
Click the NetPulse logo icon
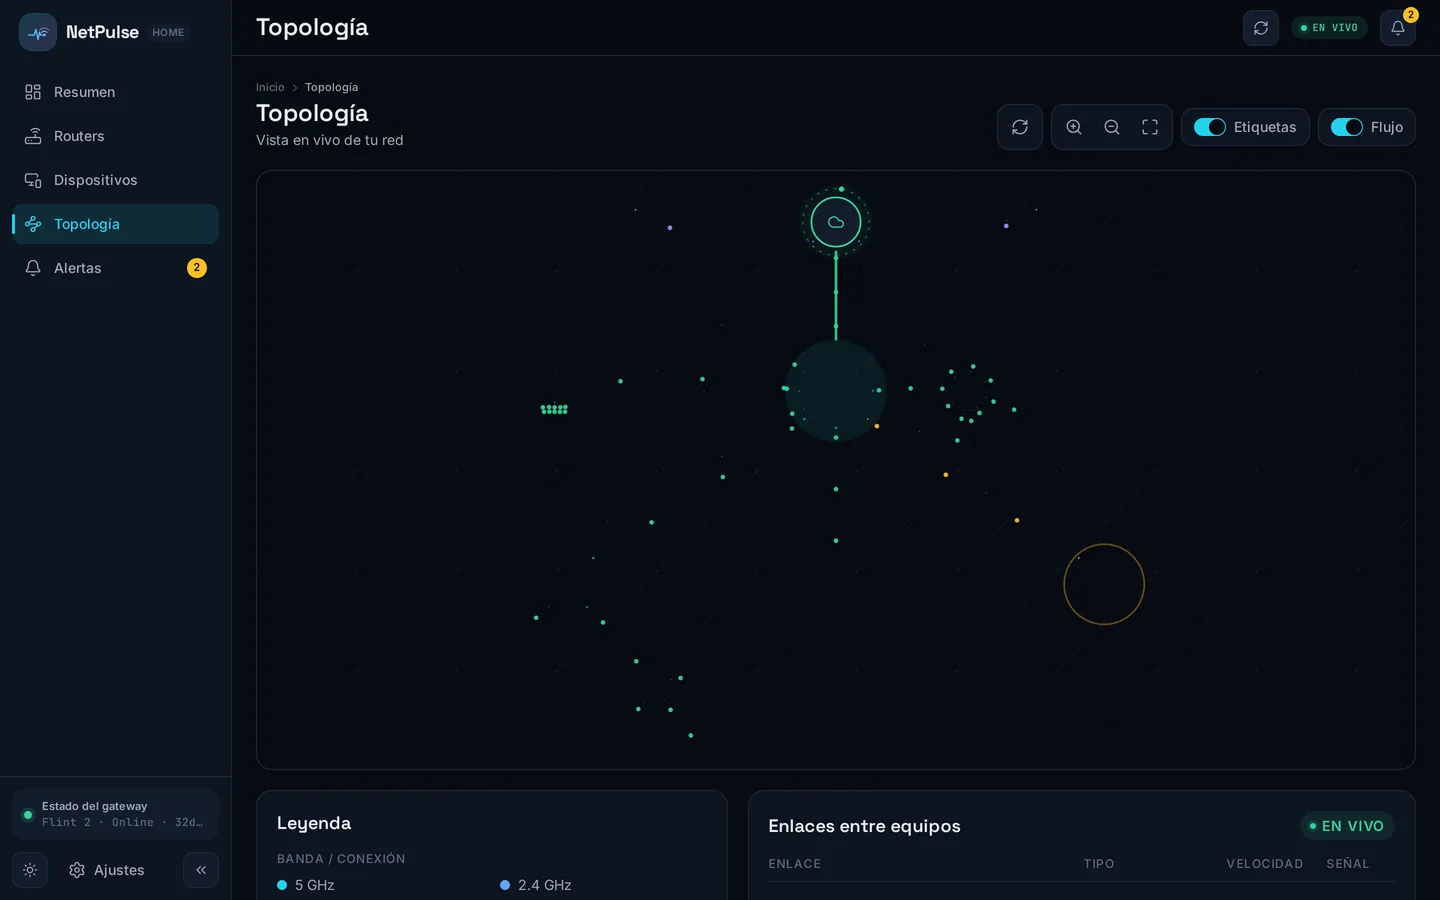point(38,32)
